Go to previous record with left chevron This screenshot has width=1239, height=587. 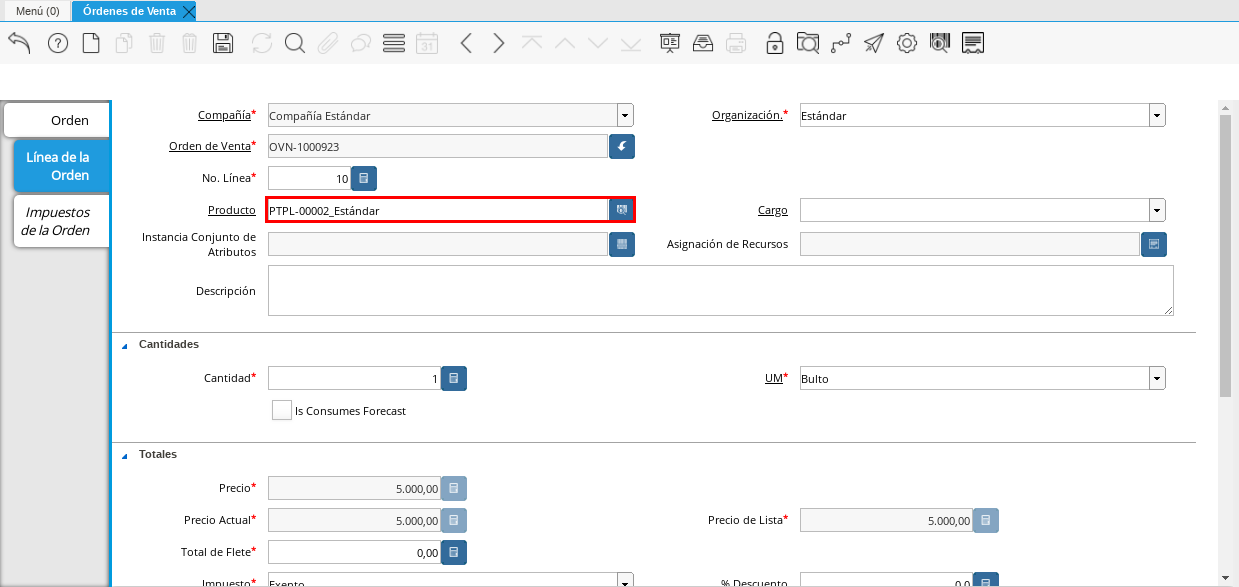pos(465,43)
